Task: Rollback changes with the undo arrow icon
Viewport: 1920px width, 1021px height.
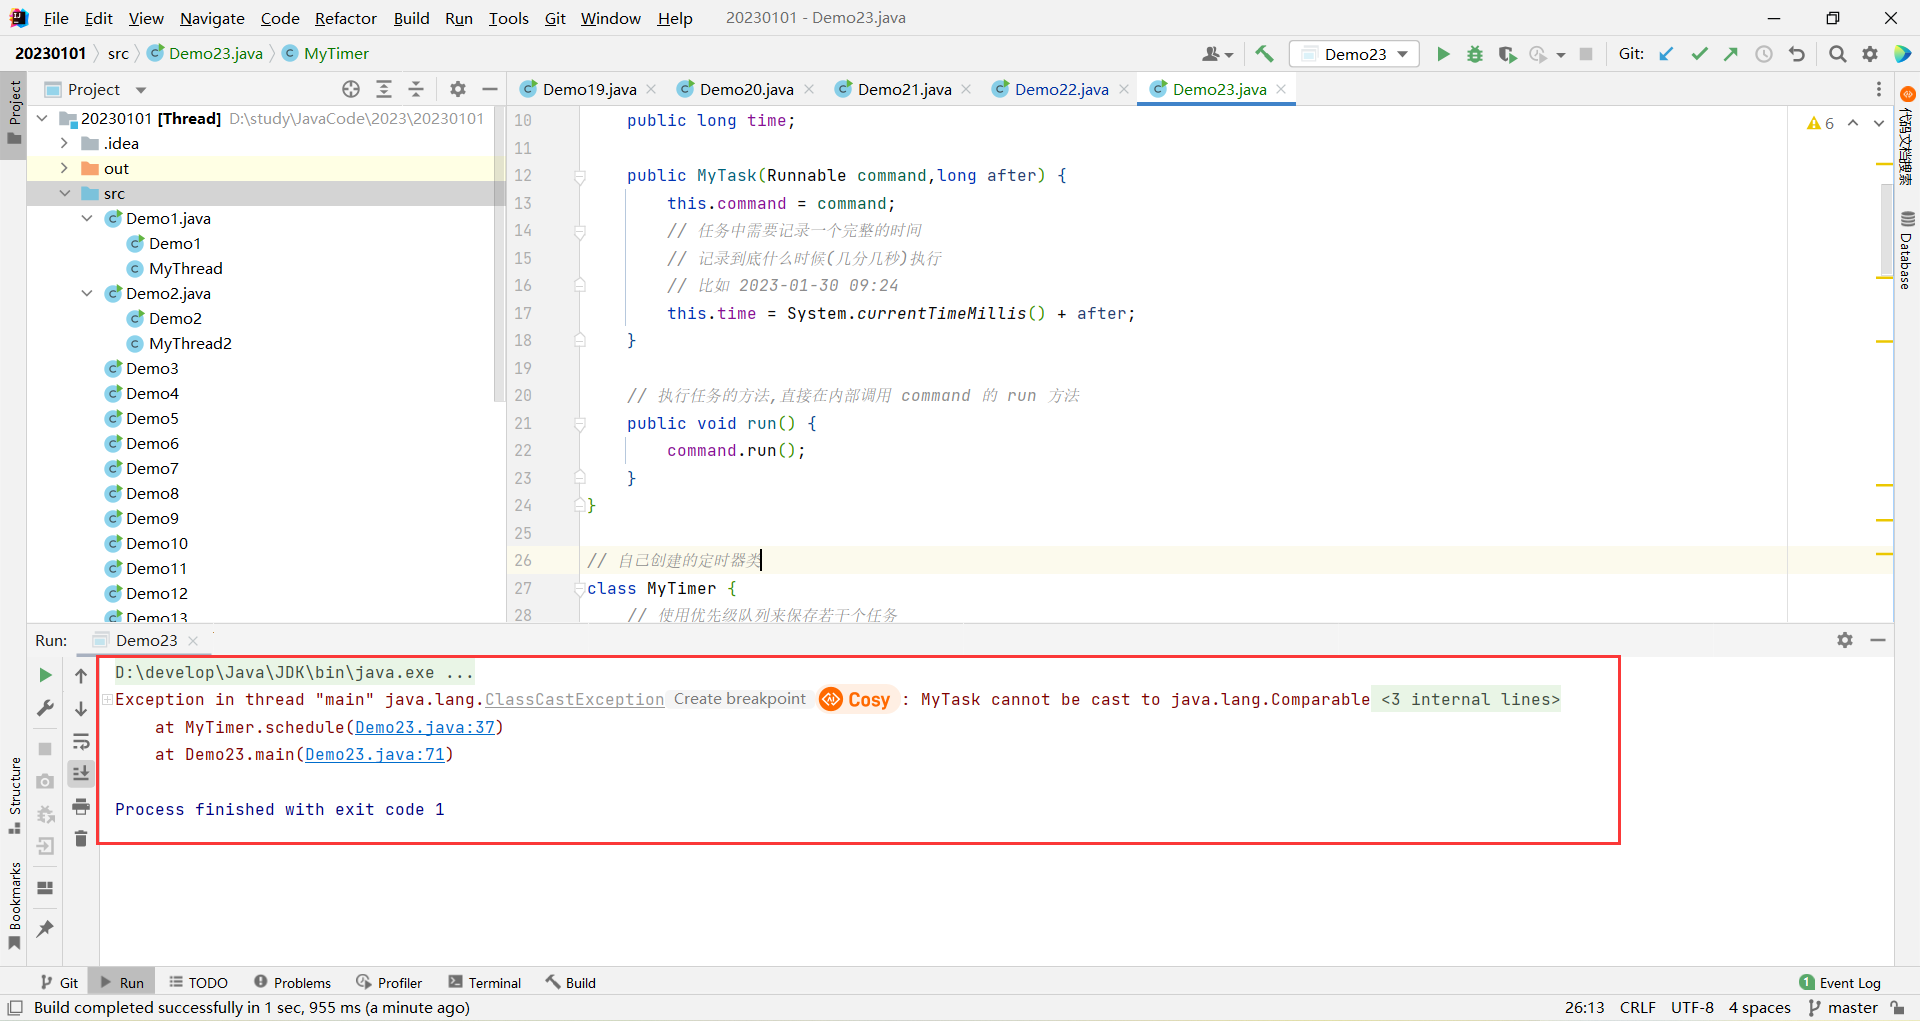Action: (1797, 54)
